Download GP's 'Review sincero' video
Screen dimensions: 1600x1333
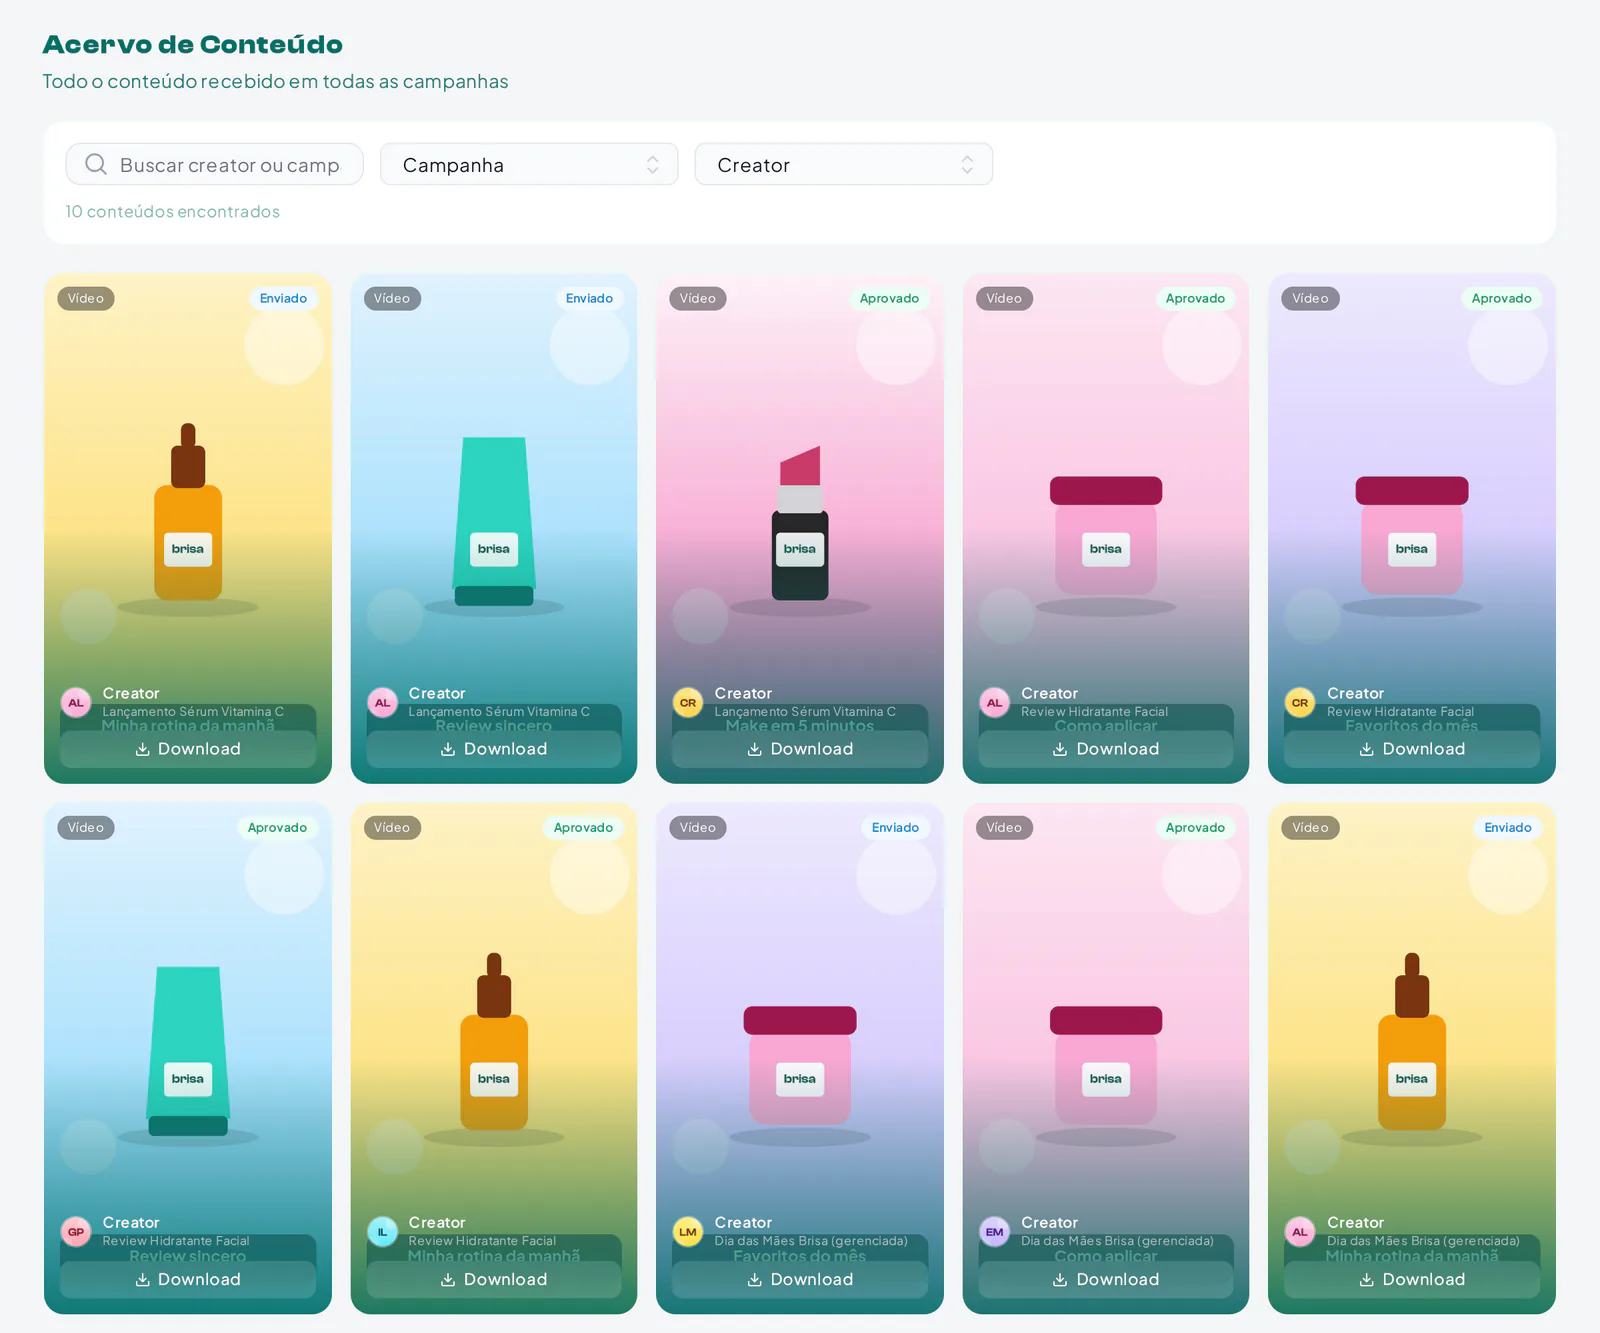click(188, 1279)
